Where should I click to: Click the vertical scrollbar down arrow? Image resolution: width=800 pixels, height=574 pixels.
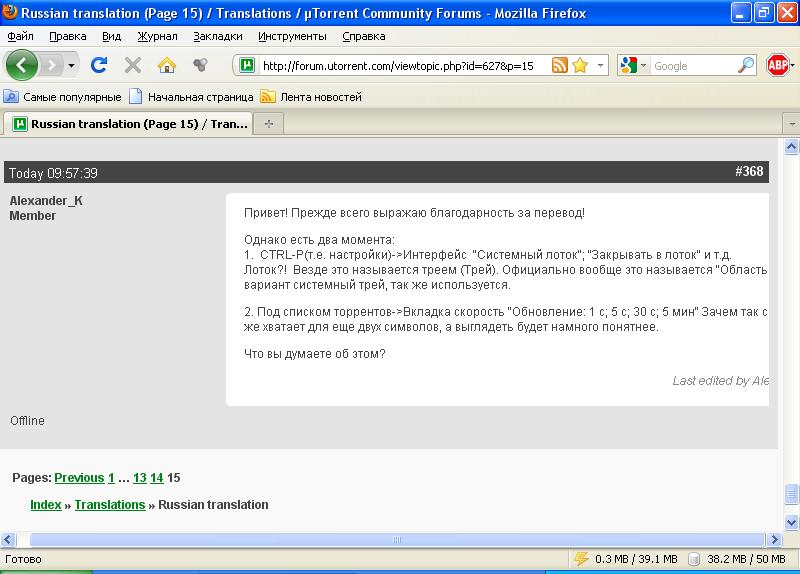(791, 521)
